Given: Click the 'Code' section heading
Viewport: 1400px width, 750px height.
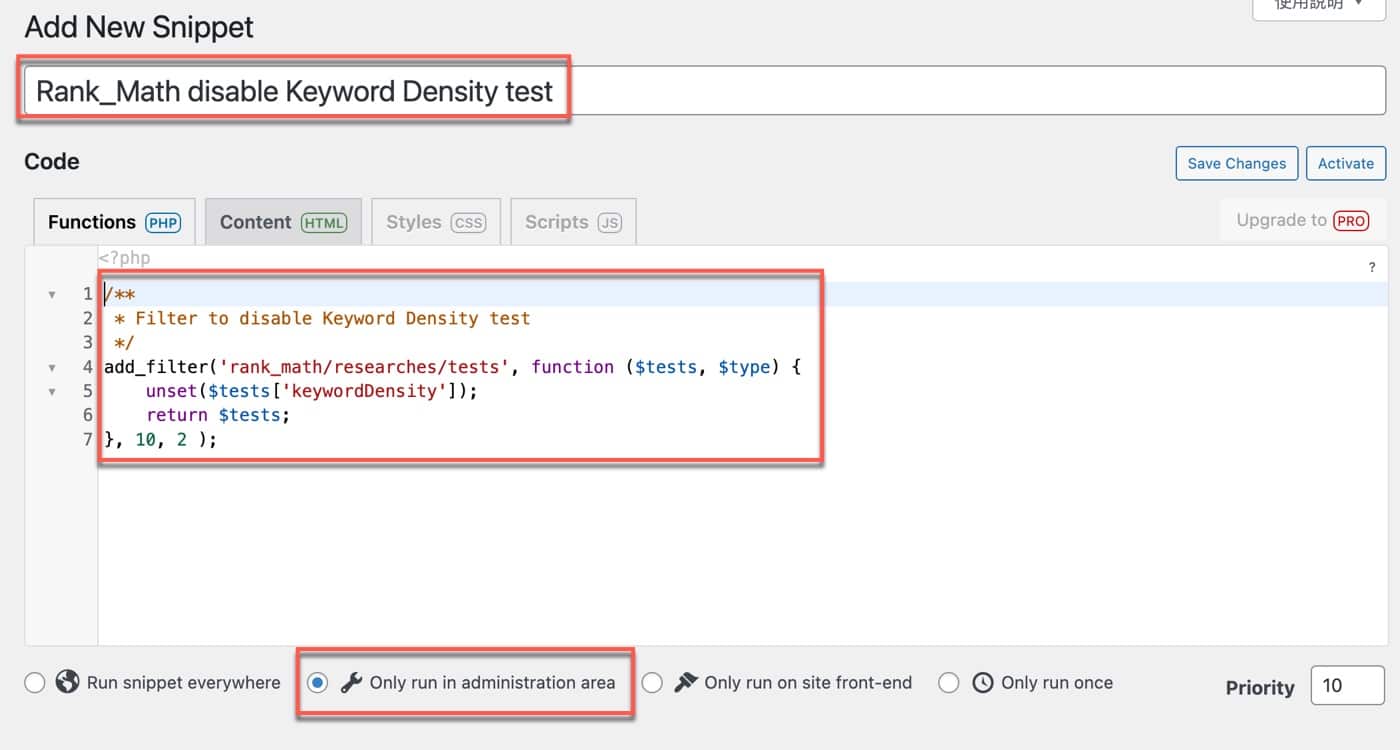Looking at the screenshot, I should coord(52,161).
